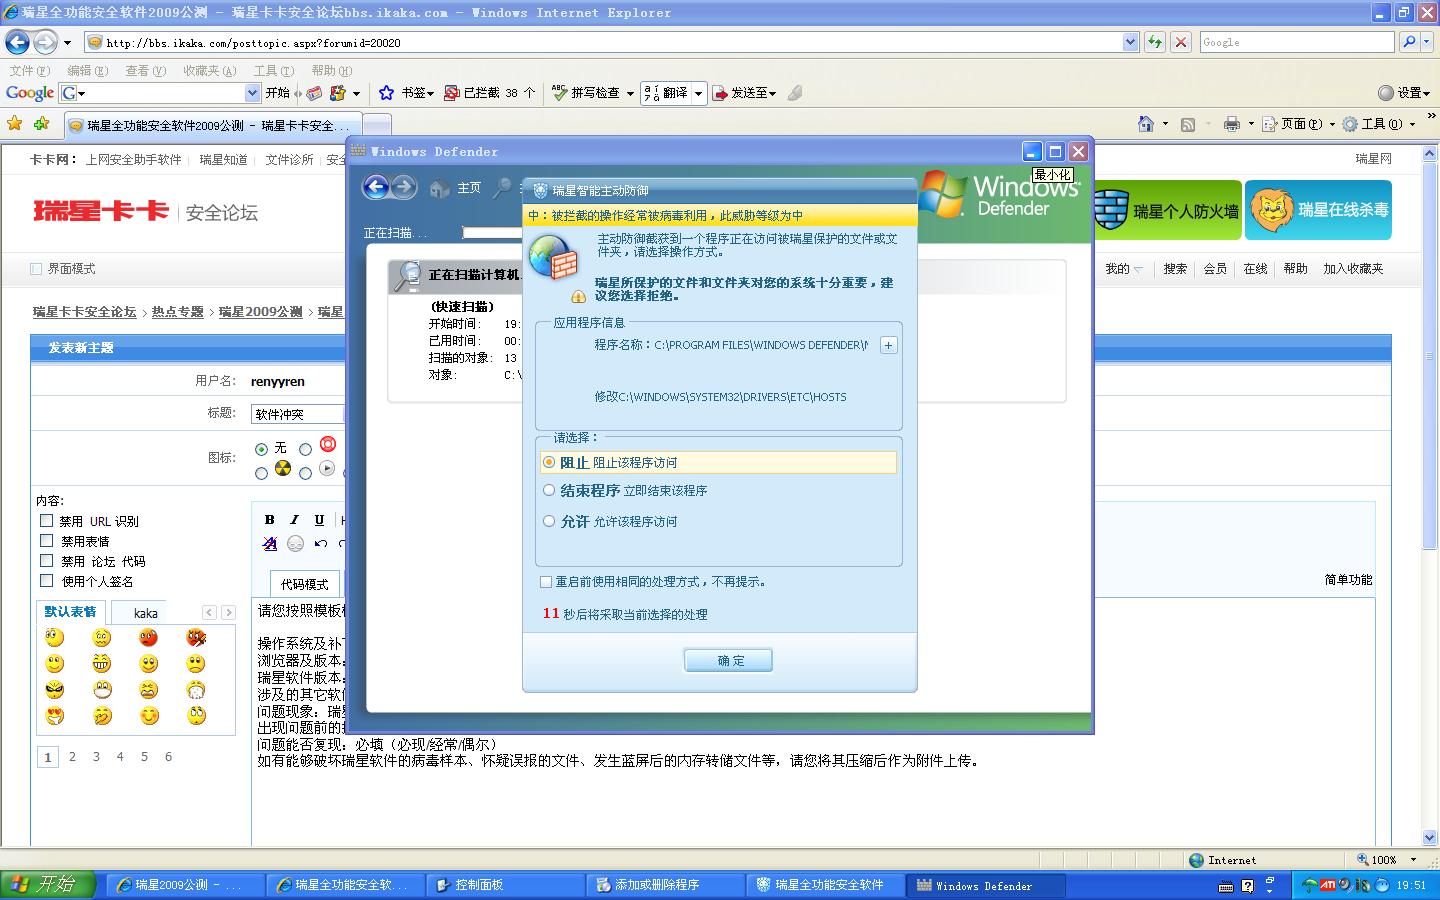1440x900 pixels.
Task: Click Windows Defender back arrow
Action: coord(375,187)
